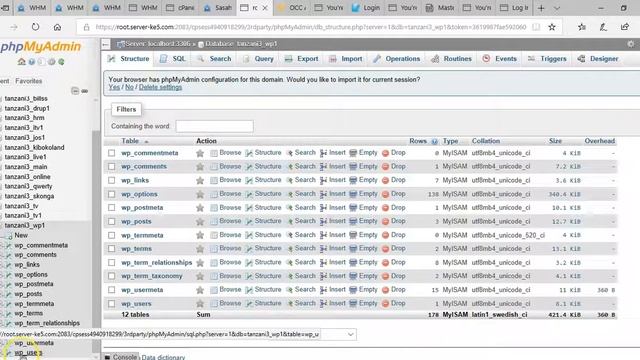Open wp_posts in the navigation tree

point(28,294)
